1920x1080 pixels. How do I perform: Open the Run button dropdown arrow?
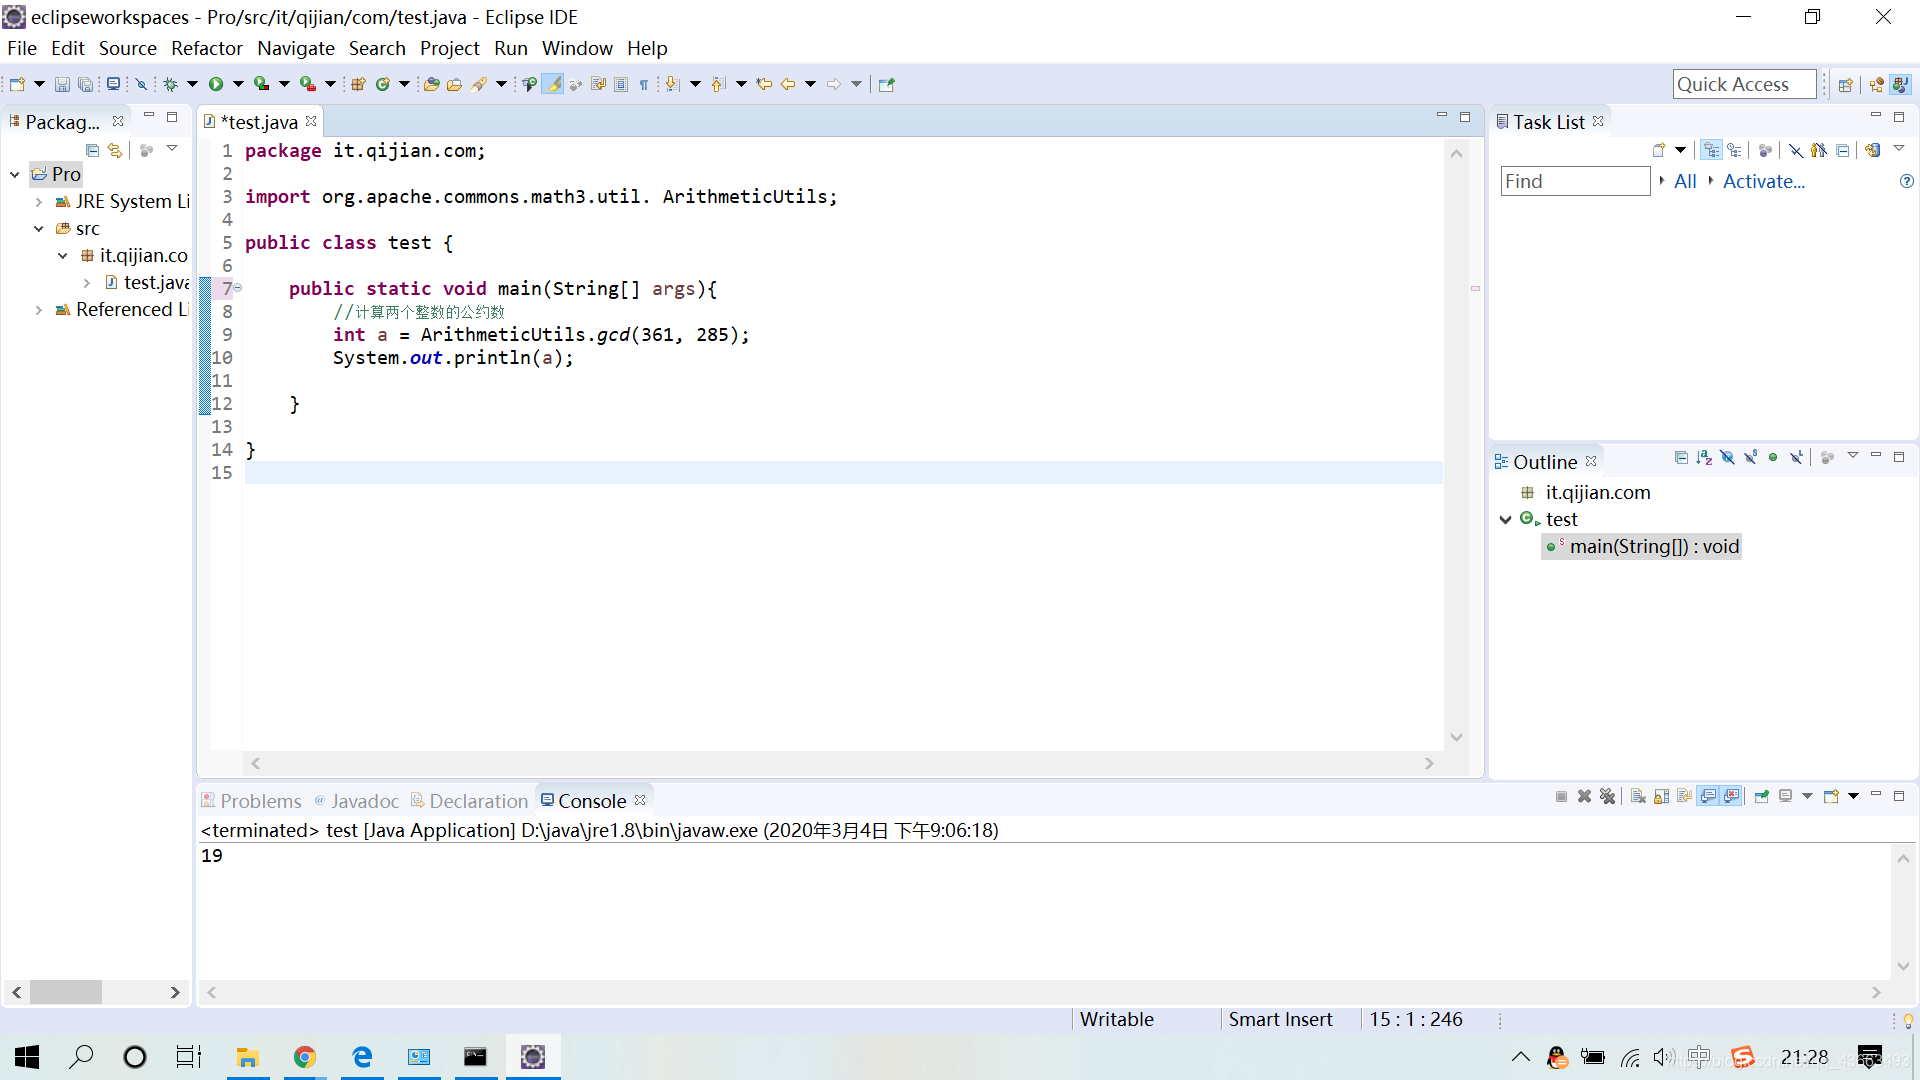click(238, 84)
